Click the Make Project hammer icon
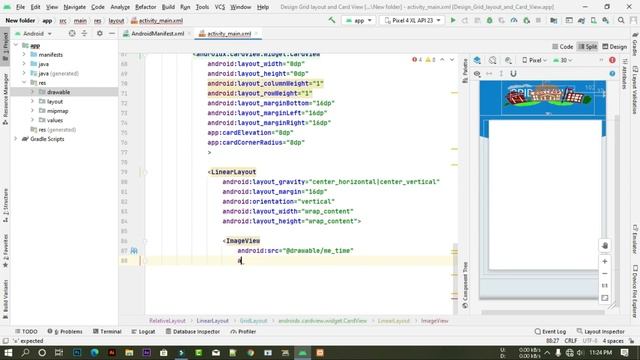The width and height of the screenshot is (640, 360). [332, 20]
